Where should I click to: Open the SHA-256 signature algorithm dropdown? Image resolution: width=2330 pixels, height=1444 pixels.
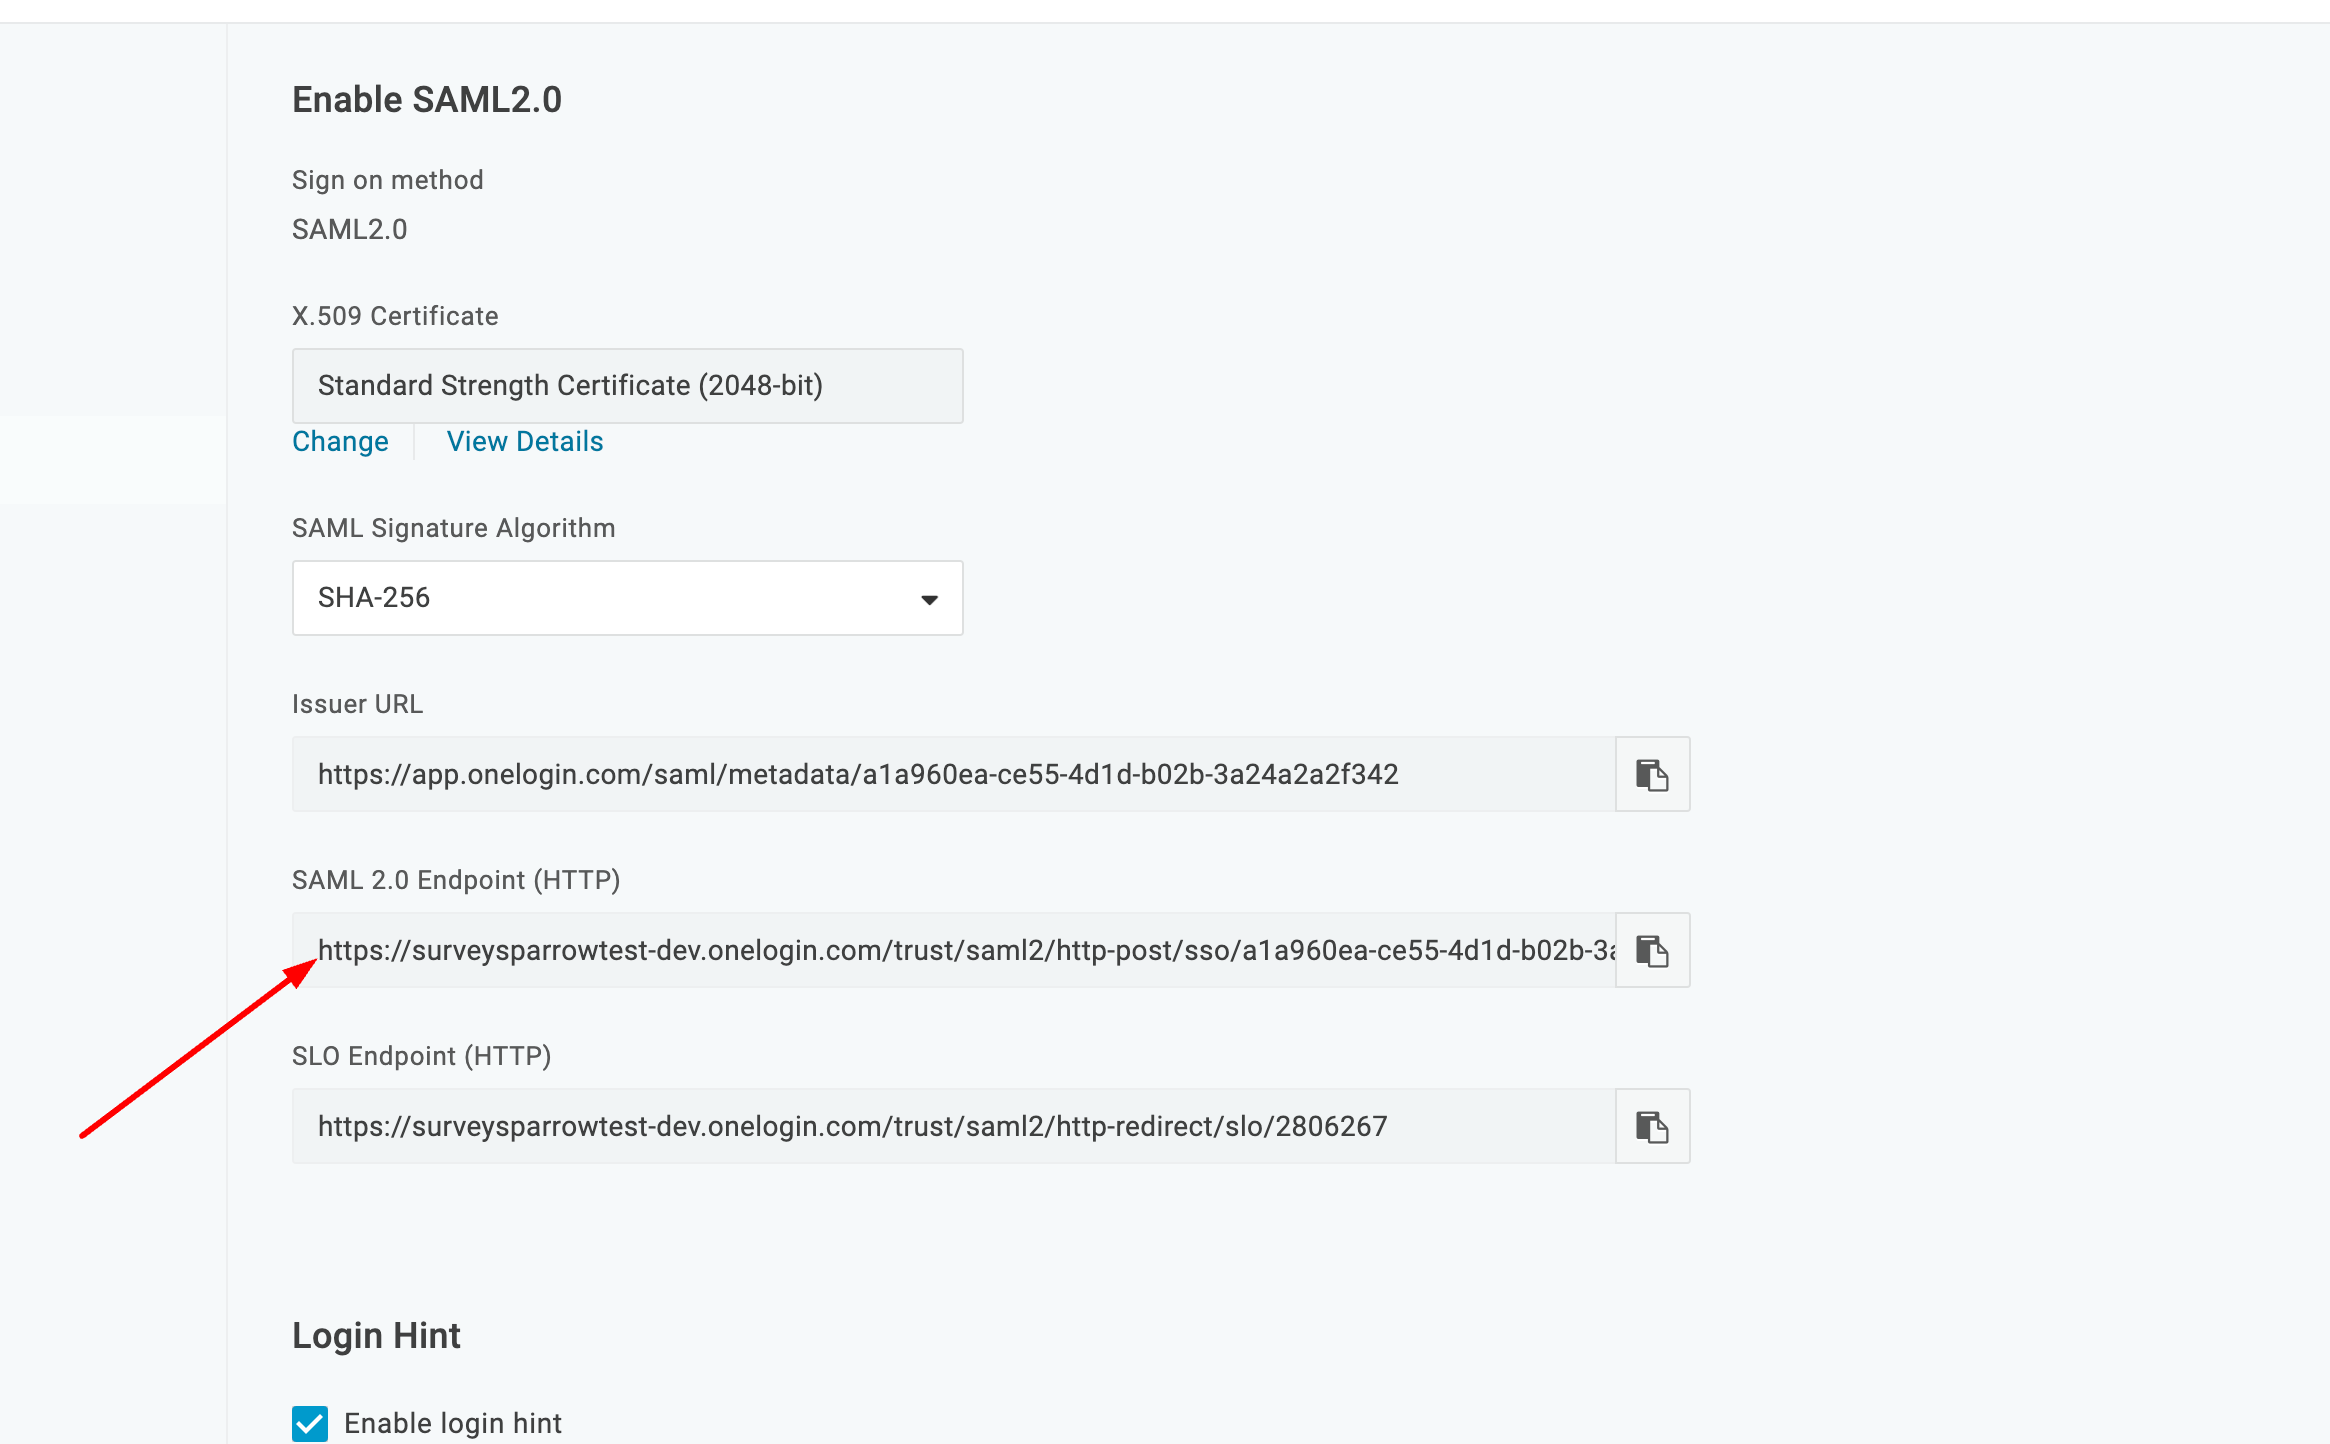(627, 598)
